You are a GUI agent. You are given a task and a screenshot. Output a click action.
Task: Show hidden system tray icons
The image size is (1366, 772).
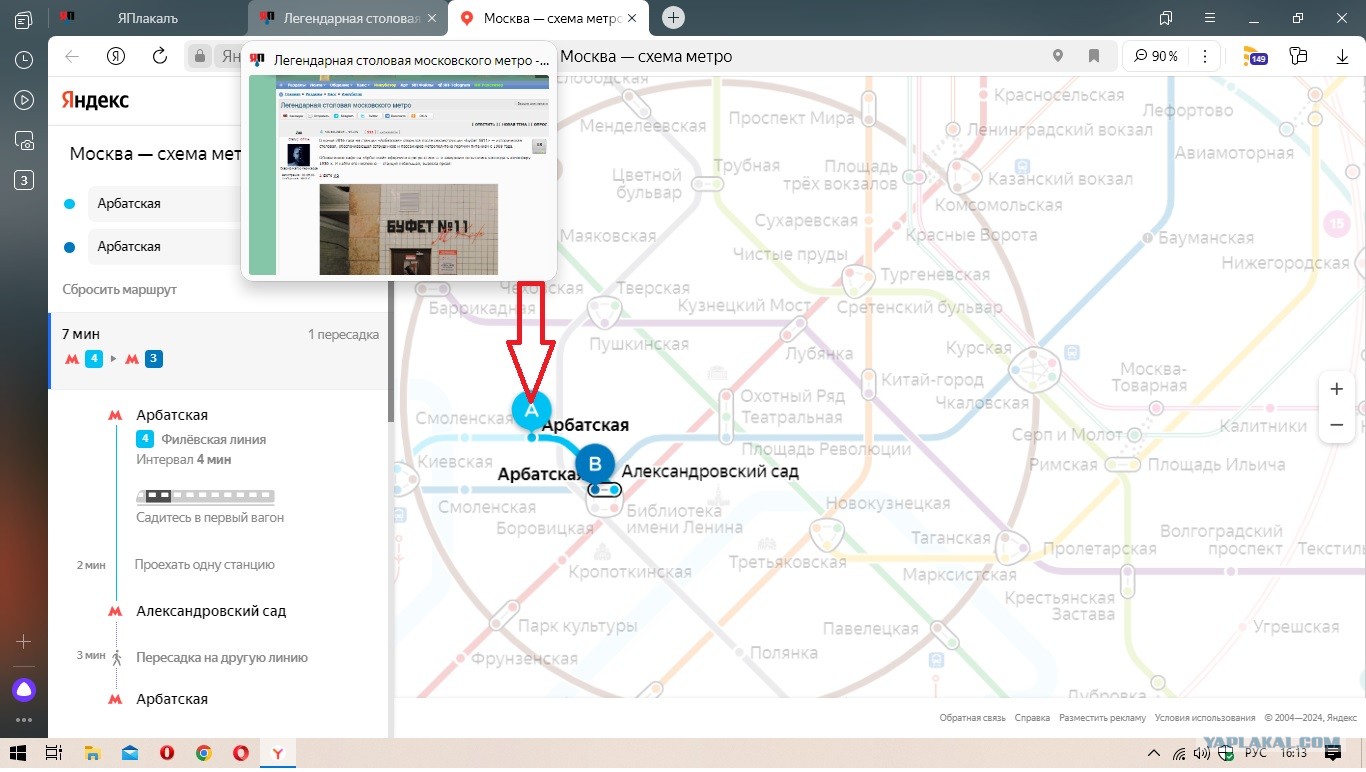1153,753
